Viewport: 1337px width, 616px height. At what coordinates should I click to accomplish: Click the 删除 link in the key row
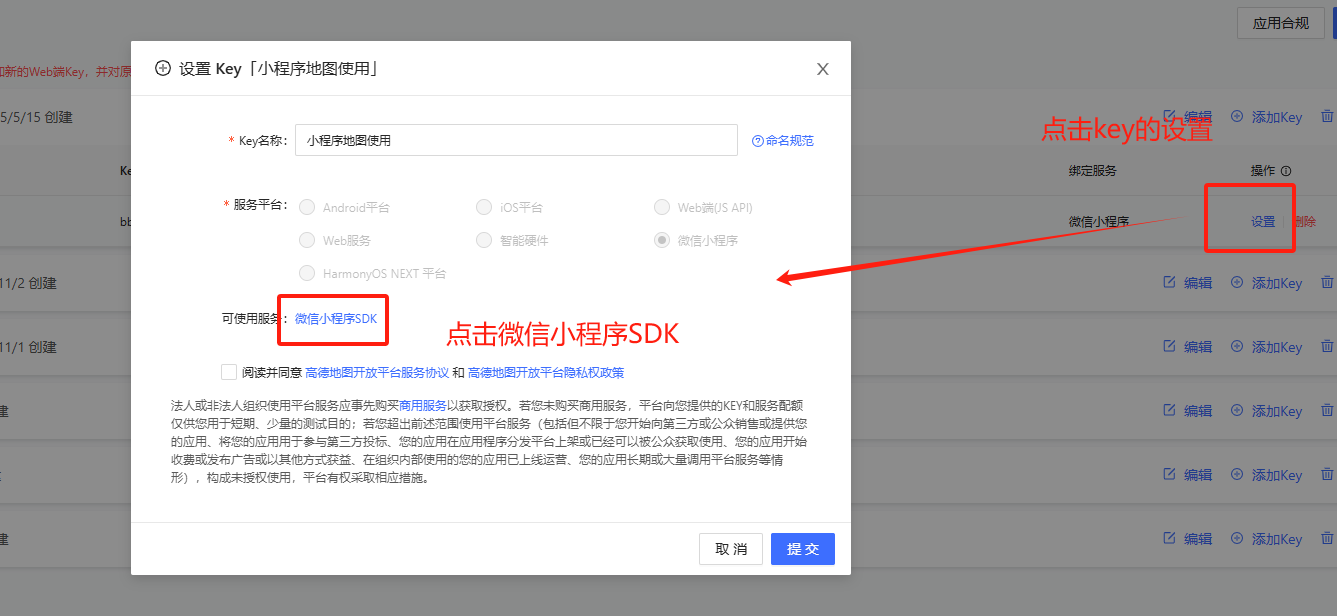[1304, 222]
